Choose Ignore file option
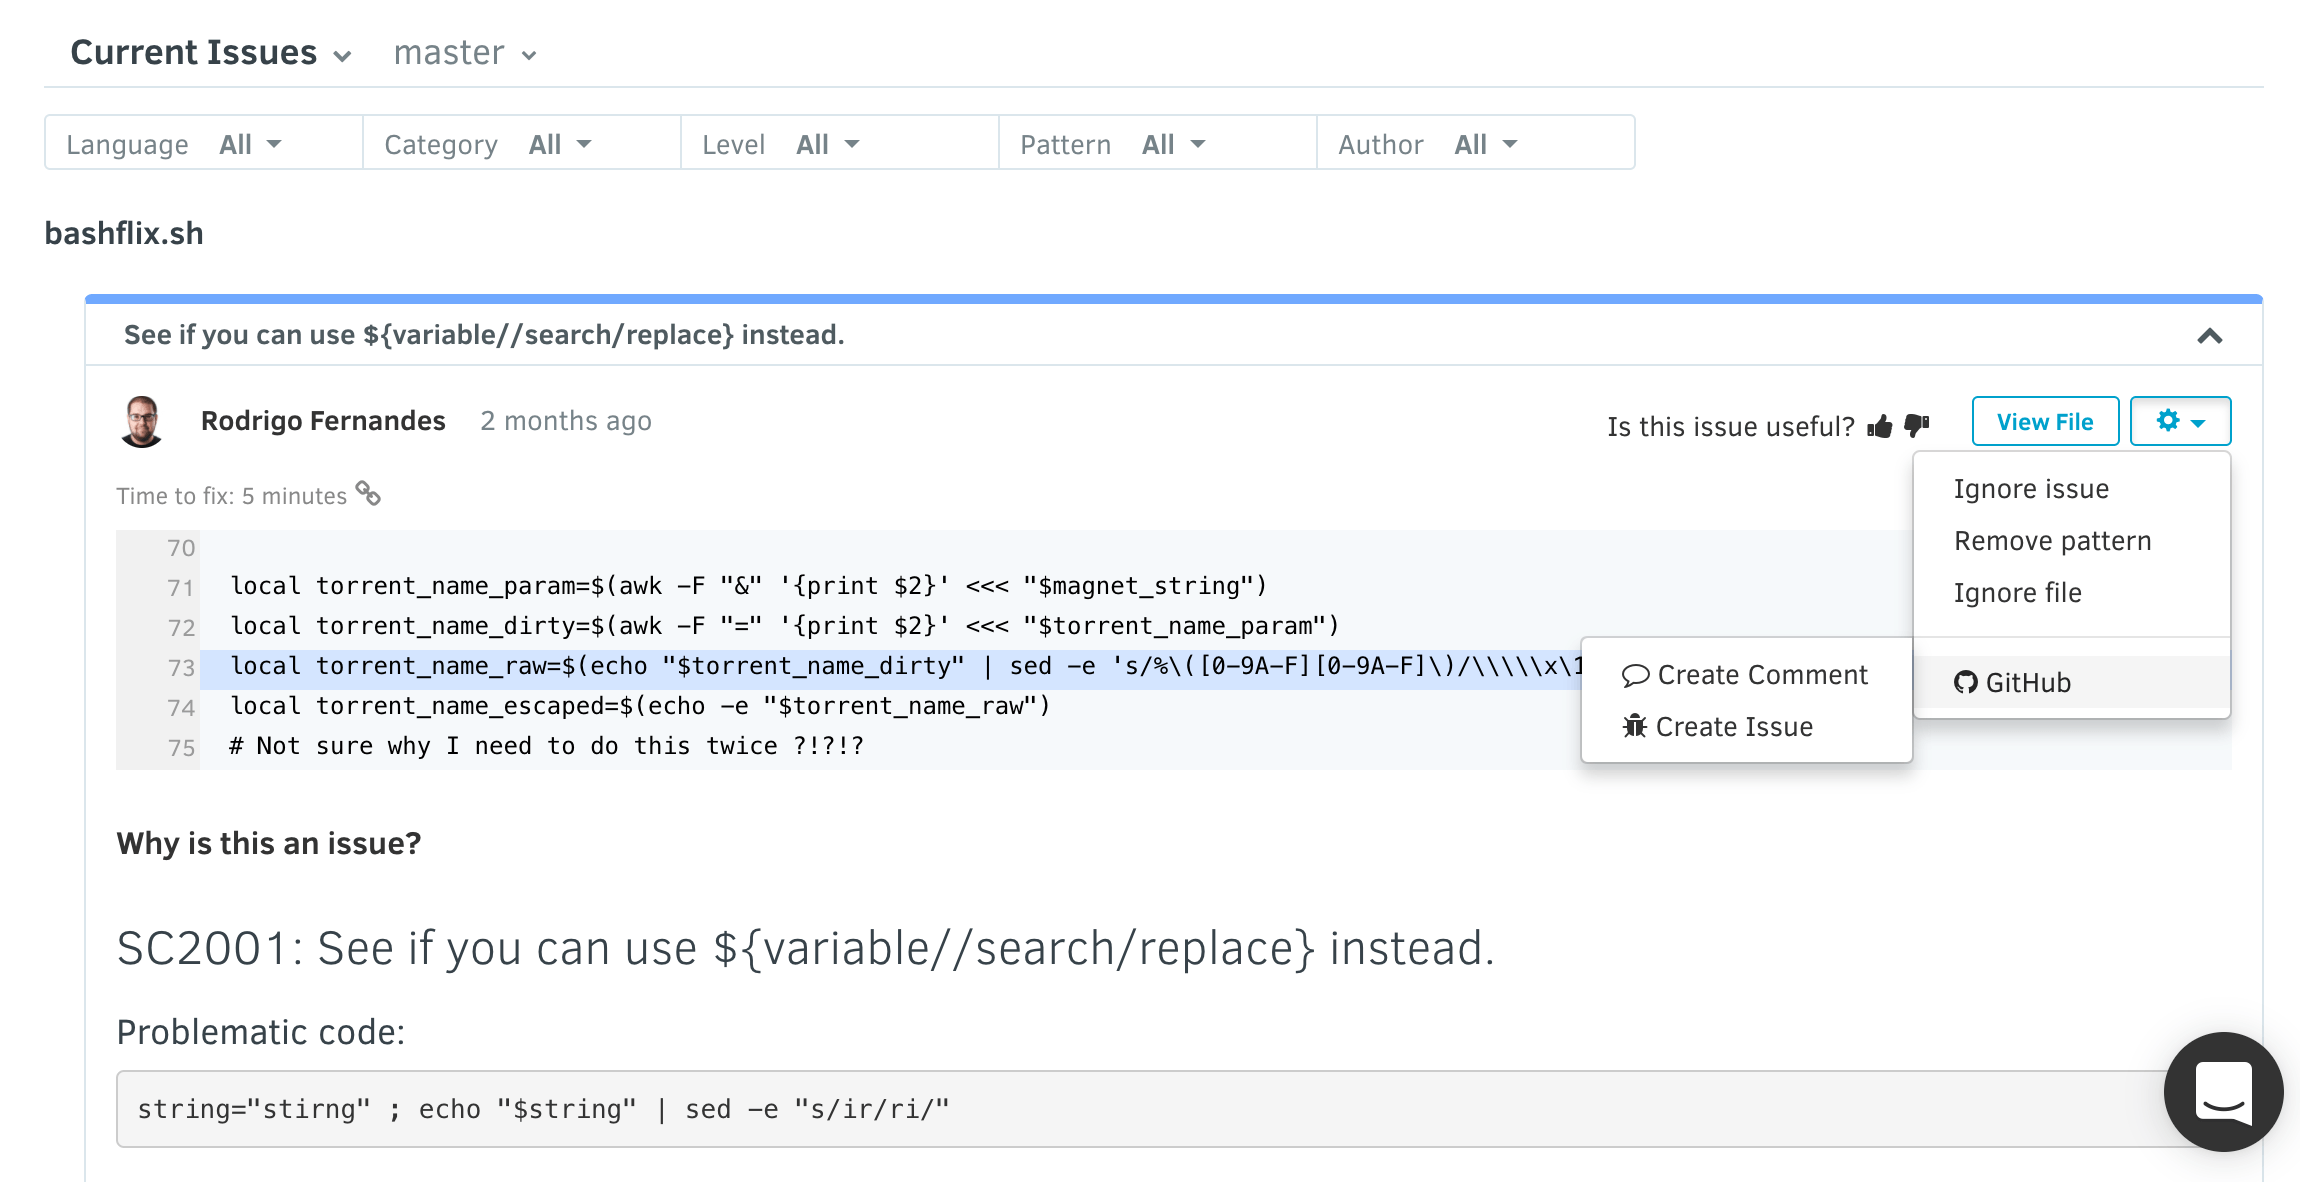Screen dimensions: 2300x1182 (x=2017, y=593)
